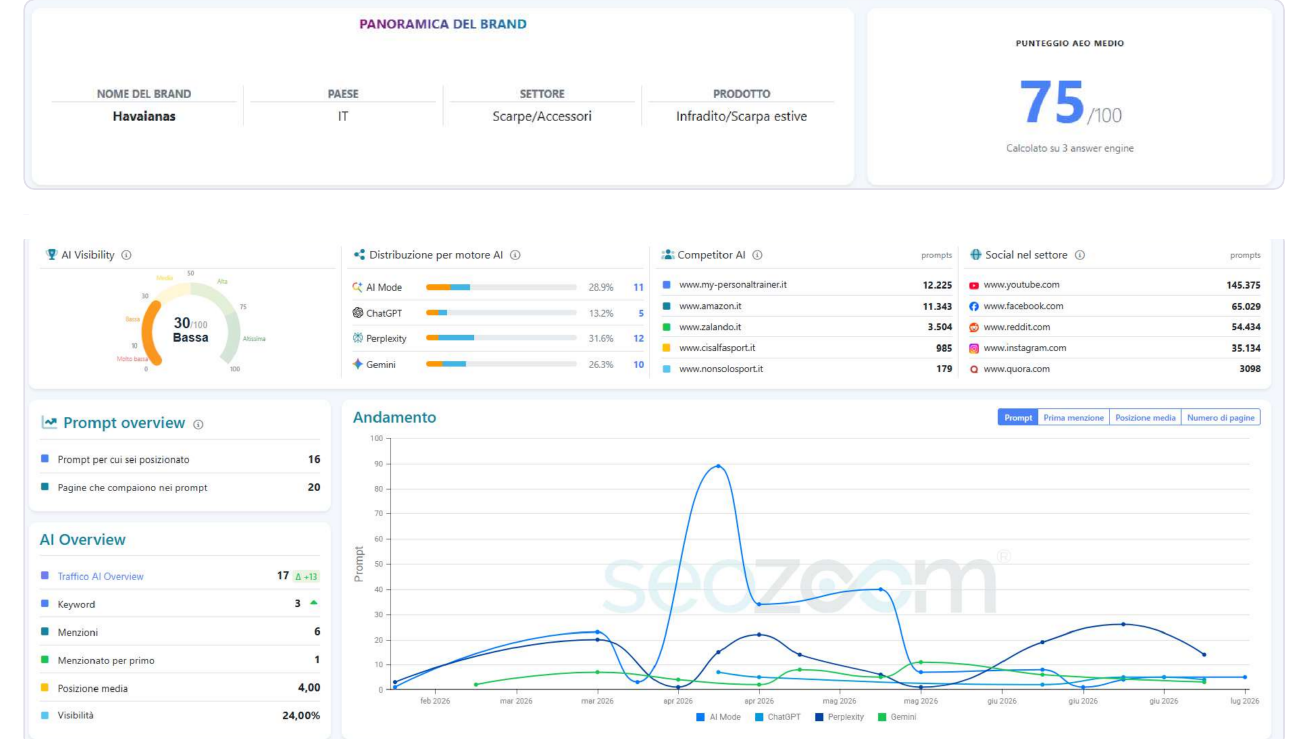Toggle Gemini series in legend

(896, 717)
